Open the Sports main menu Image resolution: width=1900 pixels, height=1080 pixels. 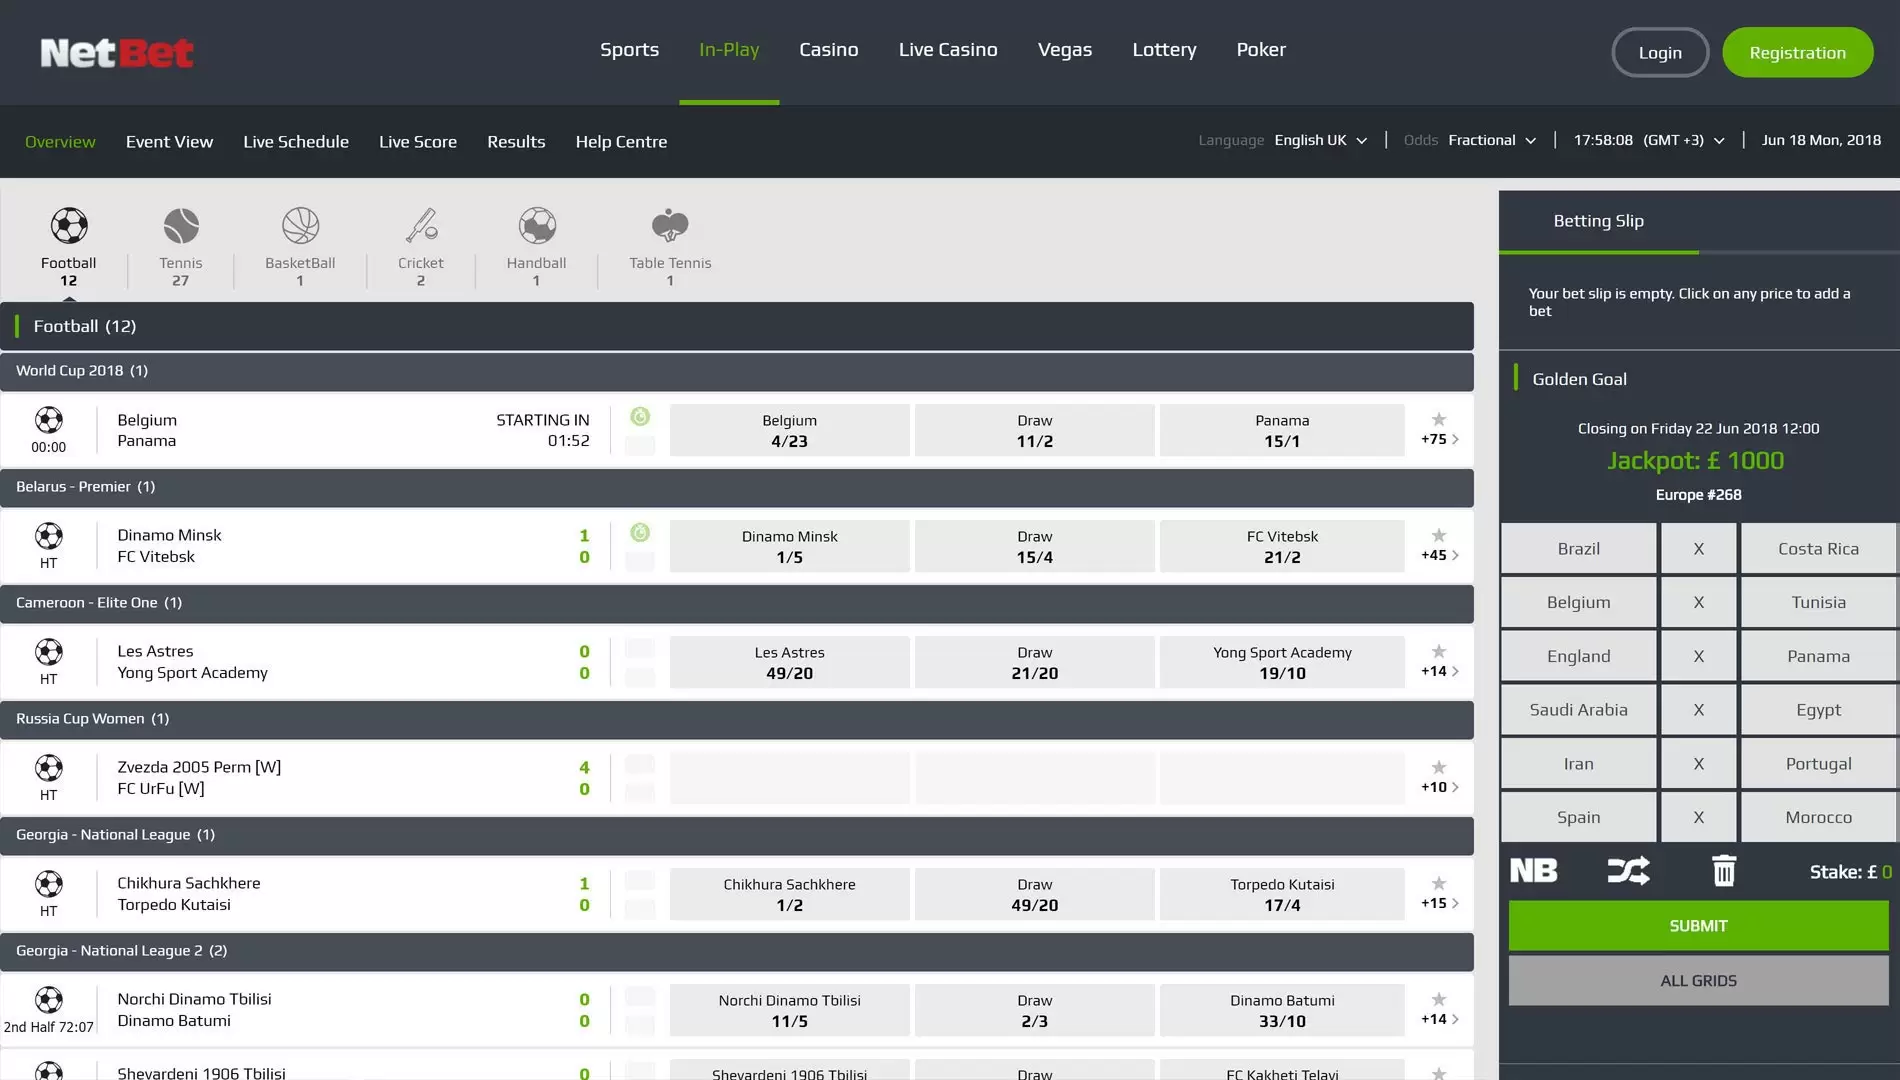click(629, 49)
